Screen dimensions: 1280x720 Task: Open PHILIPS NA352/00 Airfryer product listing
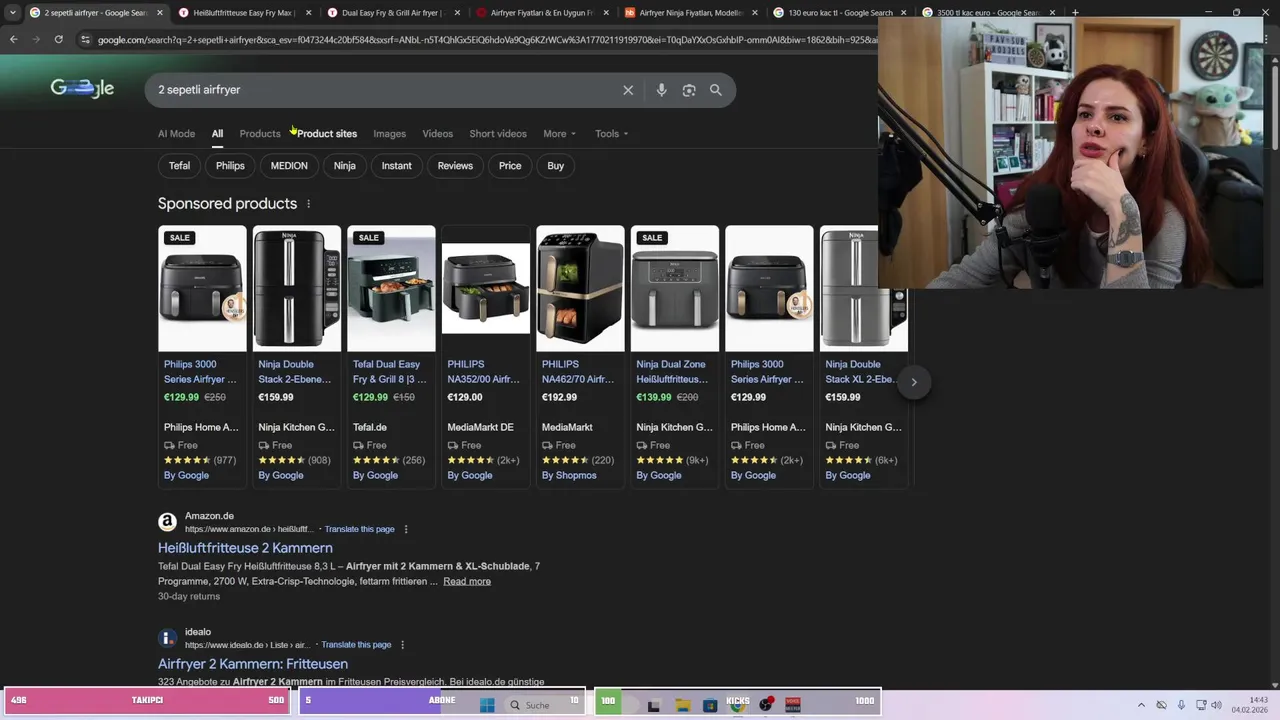(x=485, y=372)
